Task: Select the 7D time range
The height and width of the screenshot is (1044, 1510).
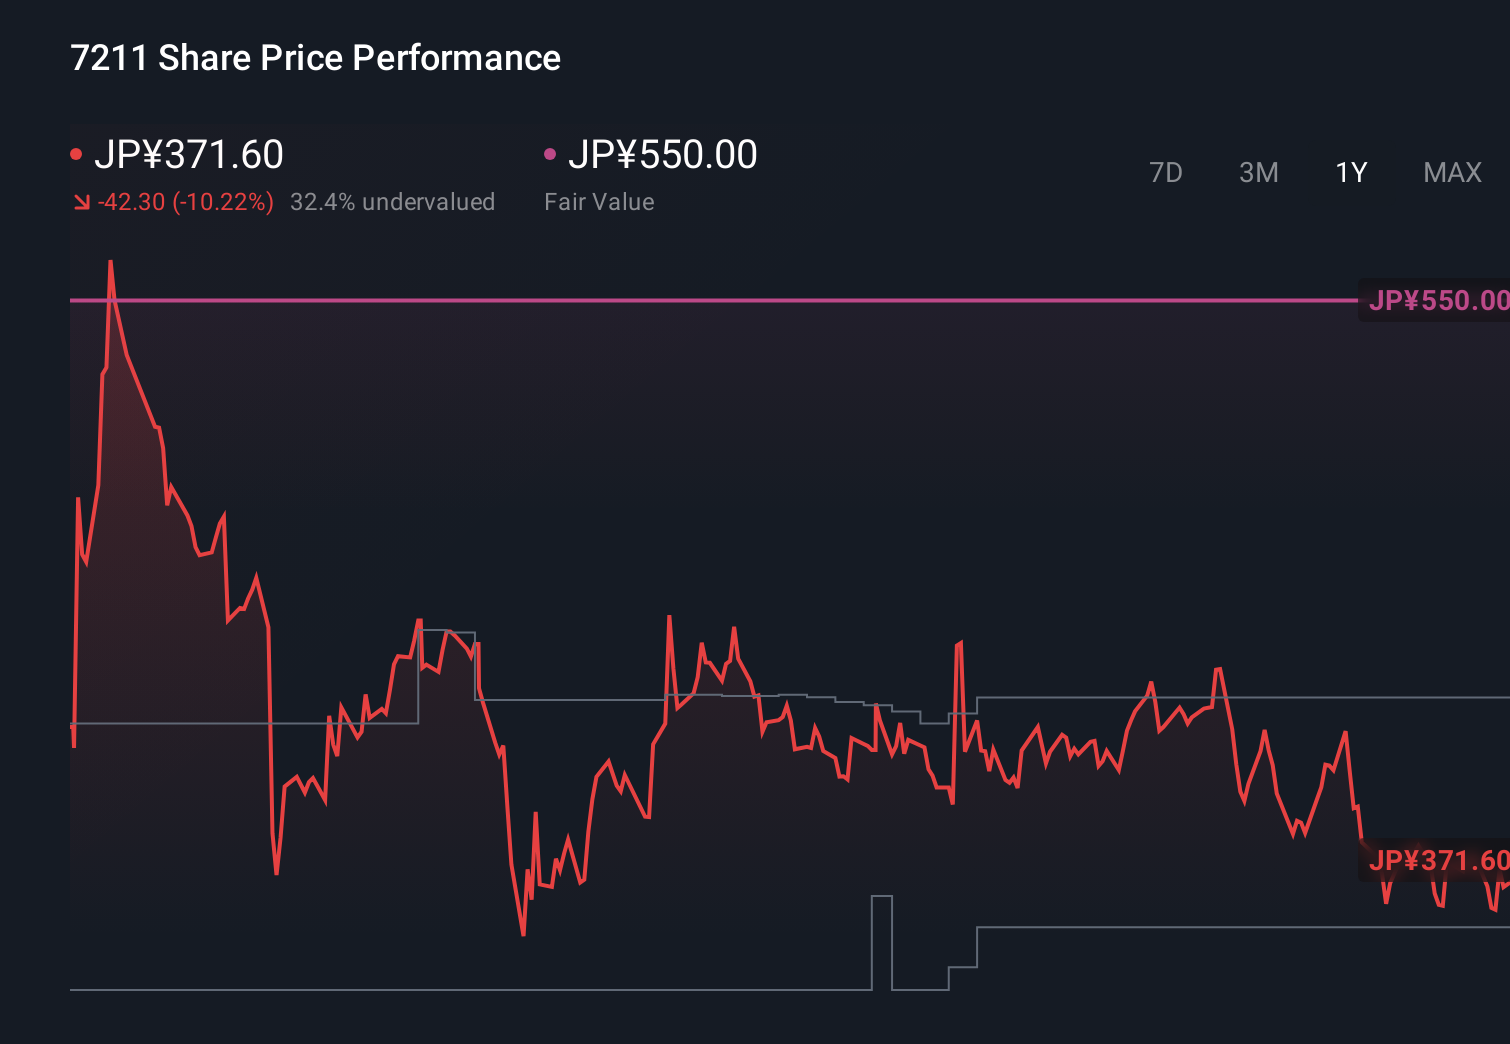Action: pos(1166,172)
